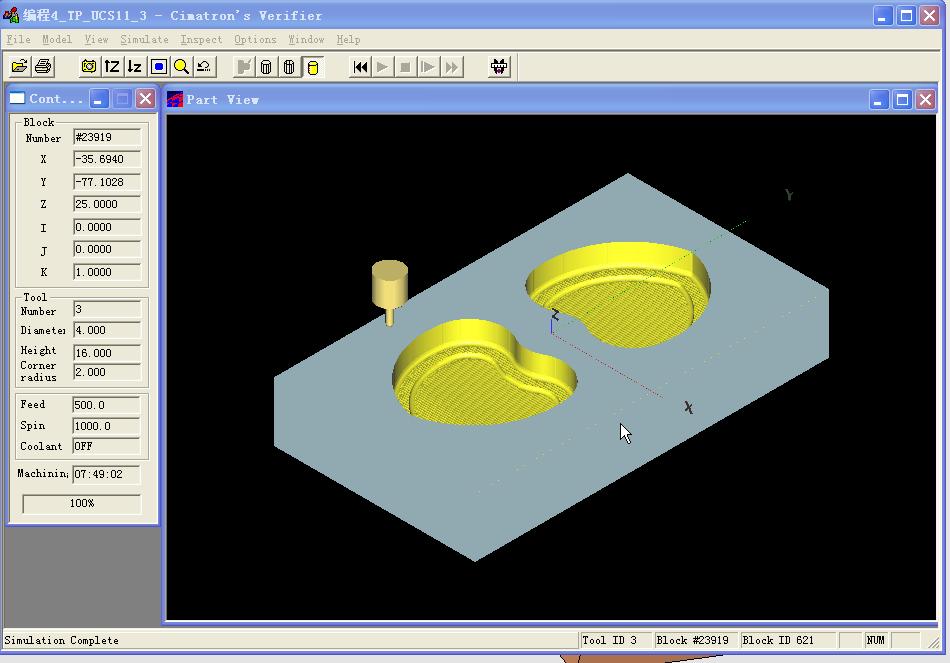Rewind simulation to the start
The image size is (950, 663).
point(360,67)
